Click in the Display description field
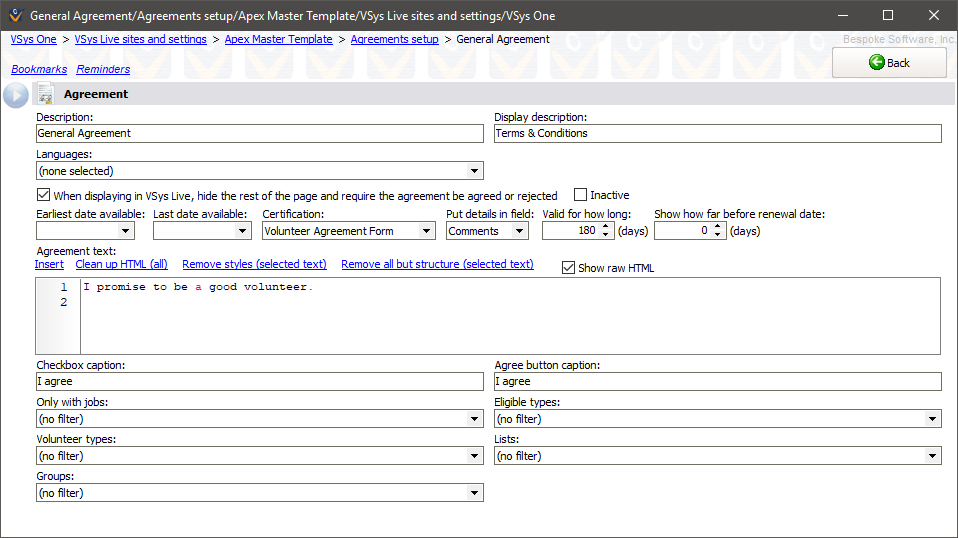 click(x=717, y=133)
